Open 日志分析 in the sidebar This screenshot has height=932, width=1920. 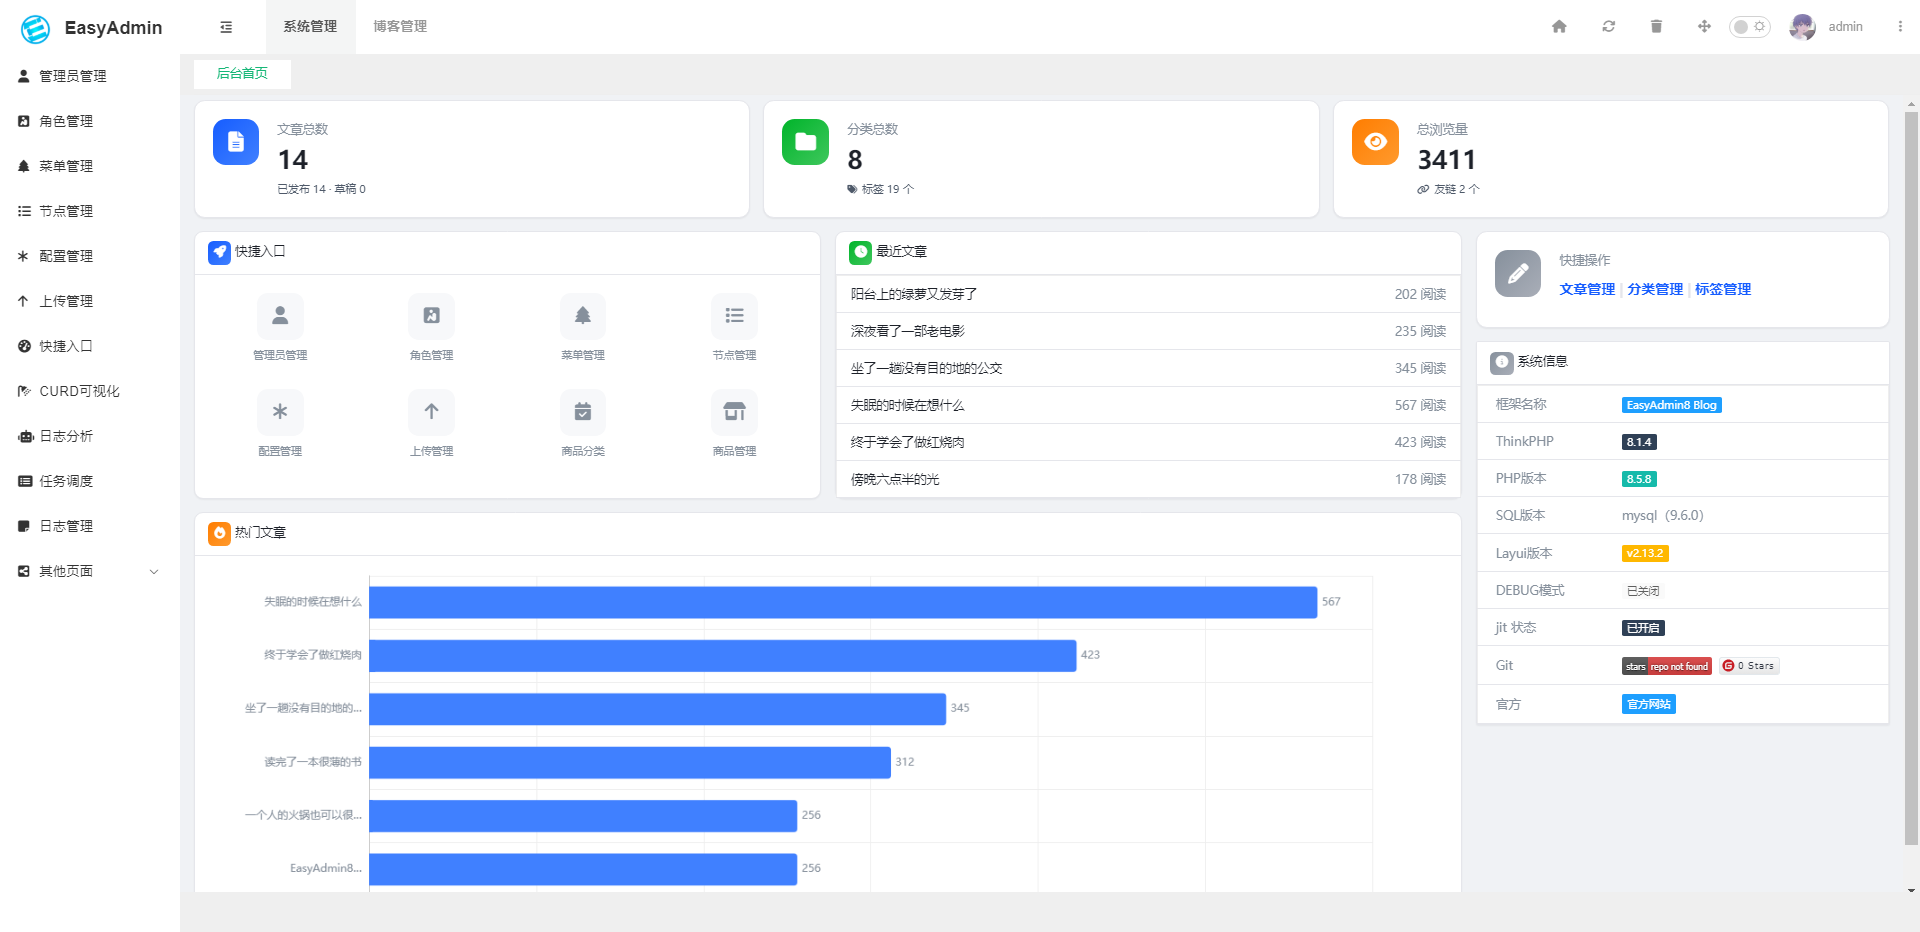tap(90, 436)
